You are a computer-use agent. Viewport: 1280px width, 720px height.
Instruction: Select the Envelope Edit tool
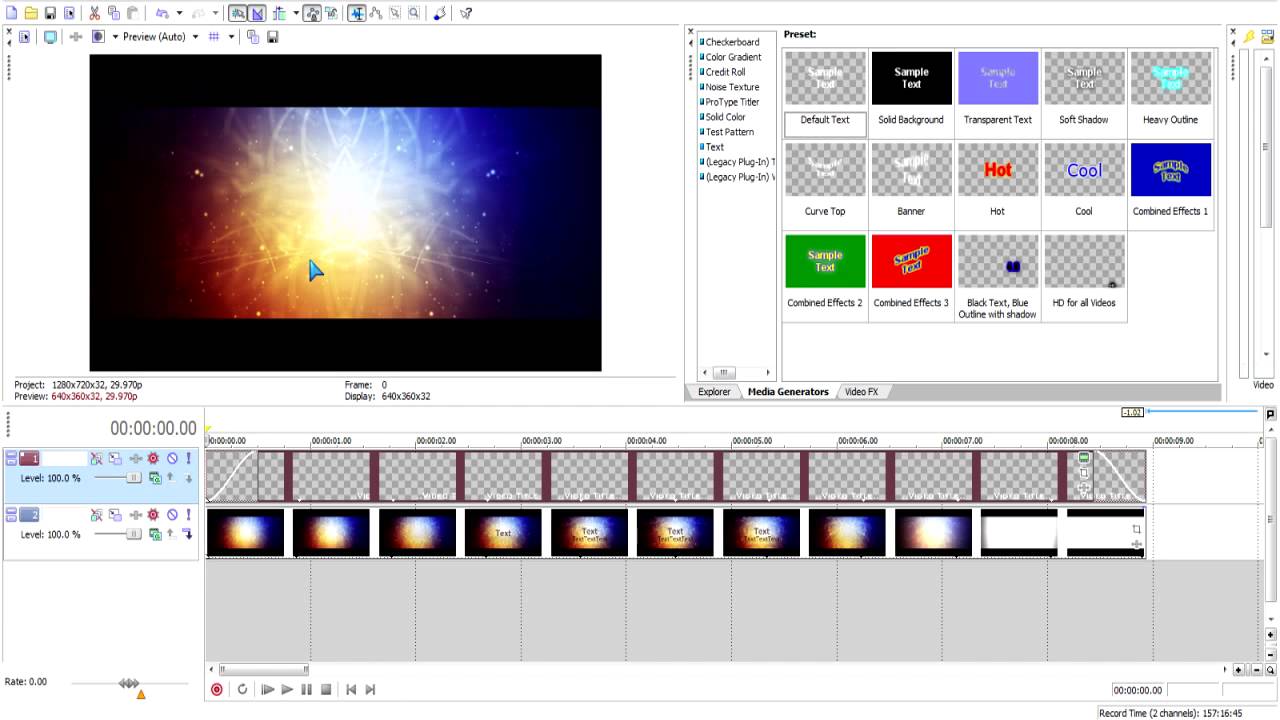coord(376,13)
